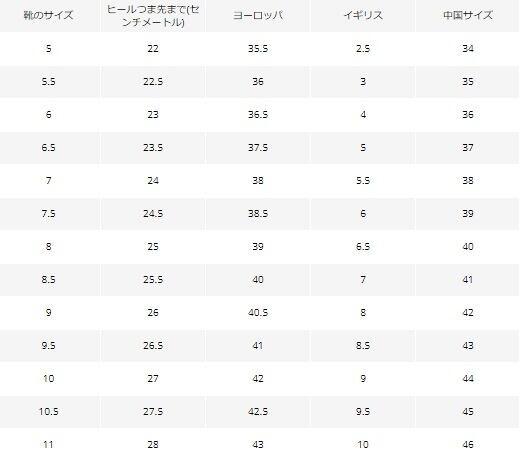
Task: Select China size 39 cell
Action: (468, 214)
